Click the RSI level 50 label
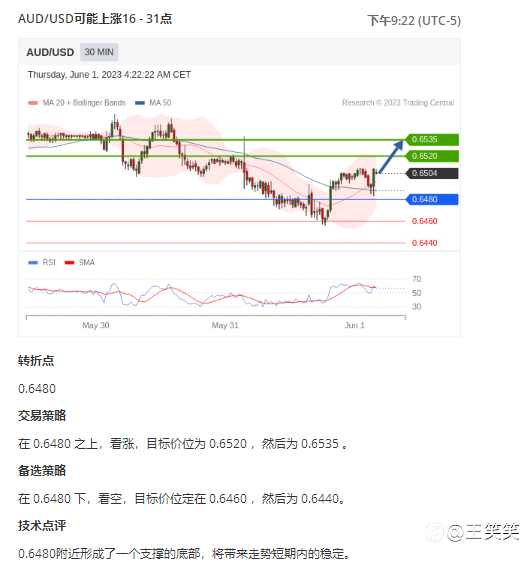Screen dimensions: 526x567 point(417,293)
